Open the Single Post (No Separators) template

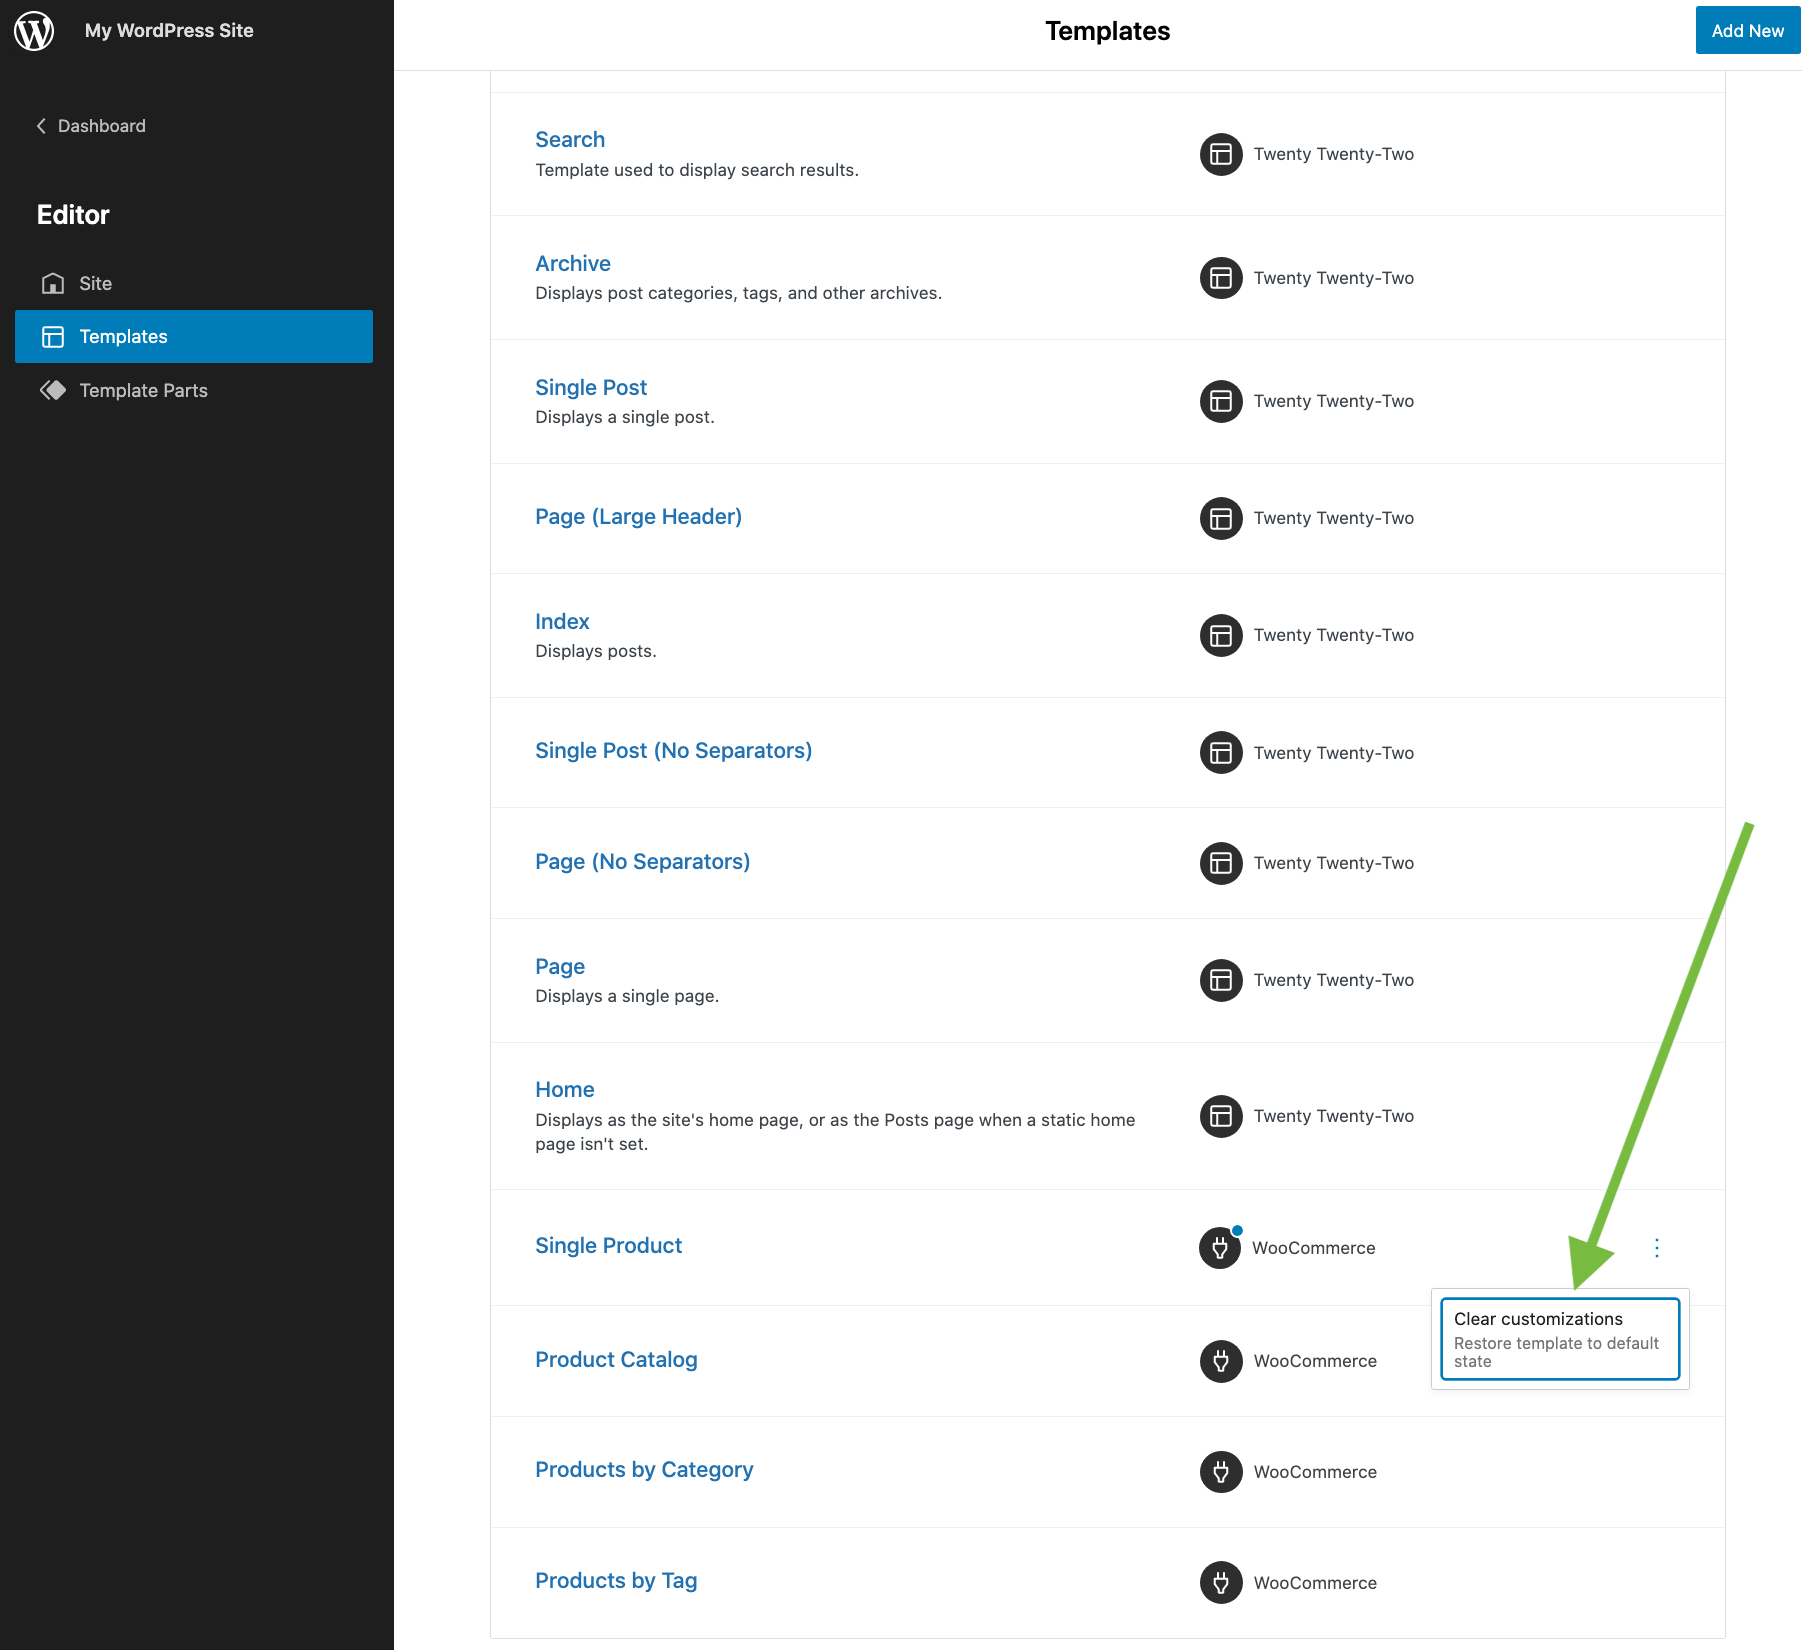coord(673,751)
